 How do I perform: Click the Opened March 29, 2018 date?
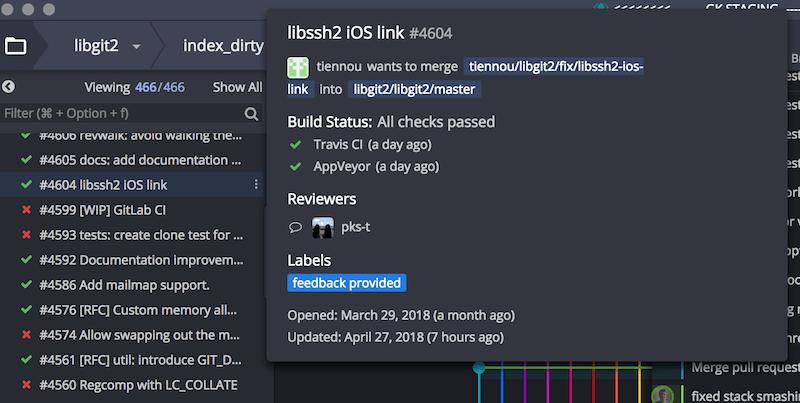coord(401,315)
